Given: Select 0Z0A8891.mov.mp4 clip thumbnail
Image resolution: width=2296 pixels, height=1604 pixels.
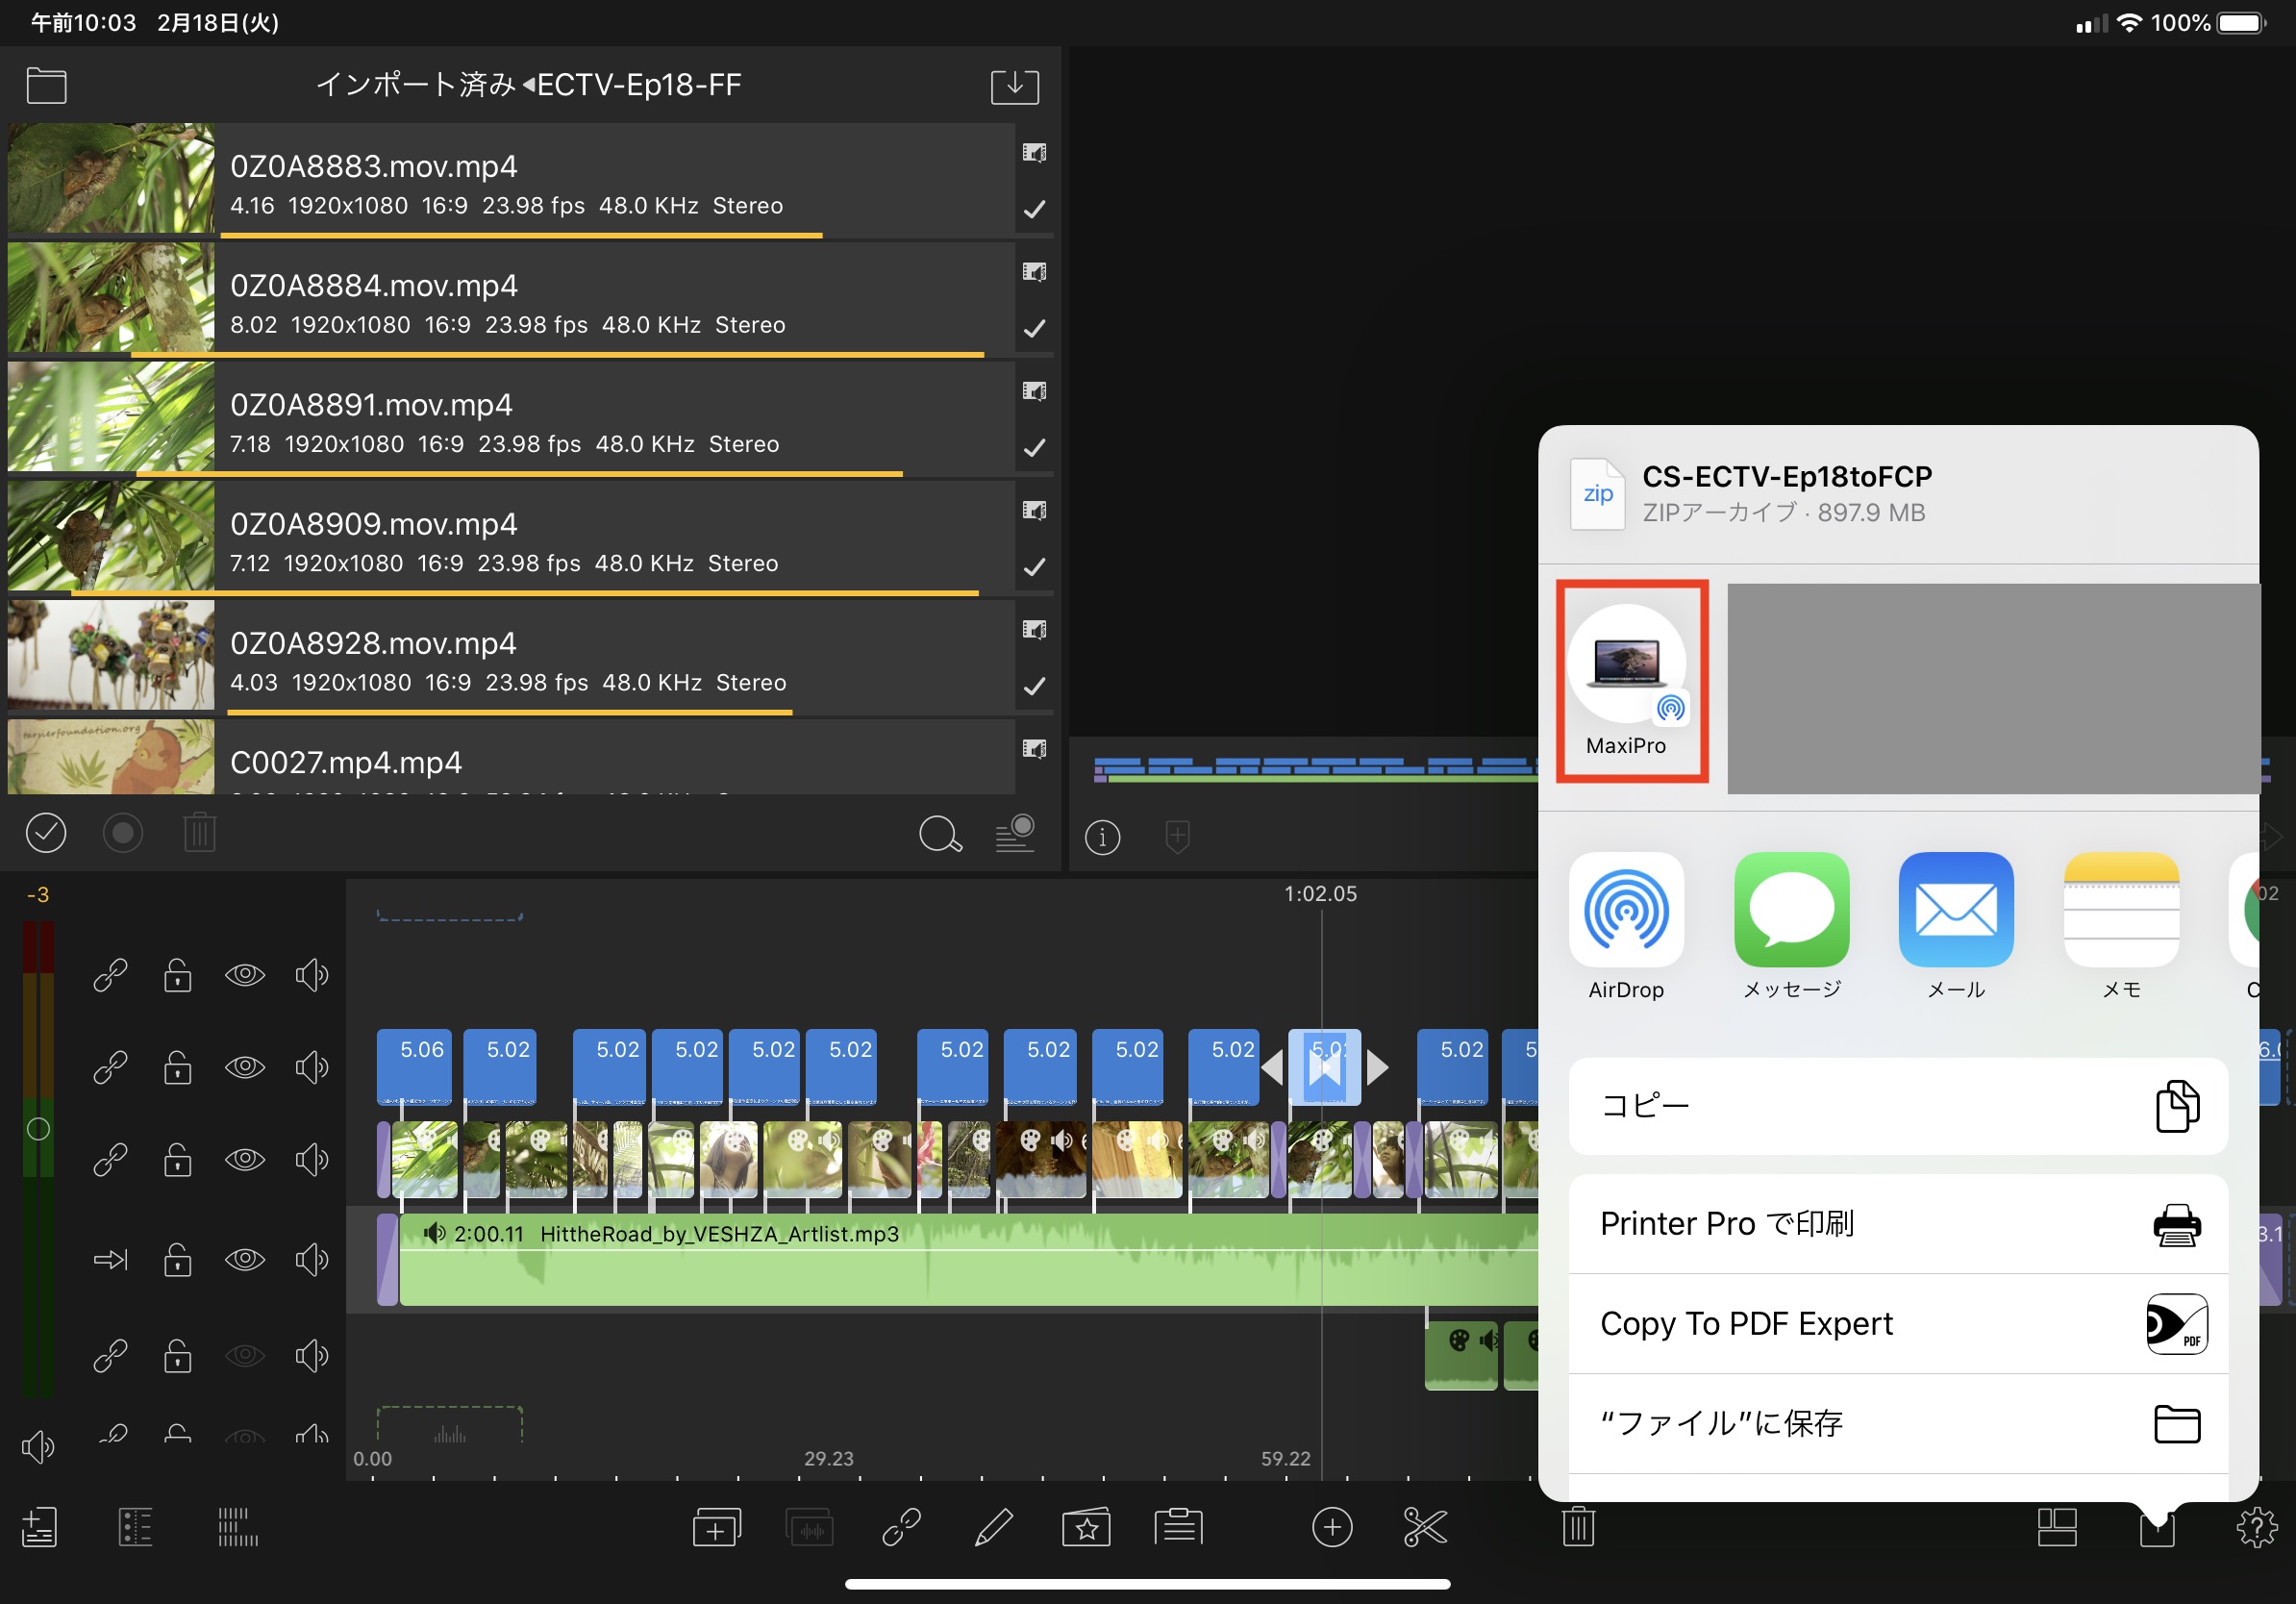Looking at the screenshot, I should coord(111,416).
